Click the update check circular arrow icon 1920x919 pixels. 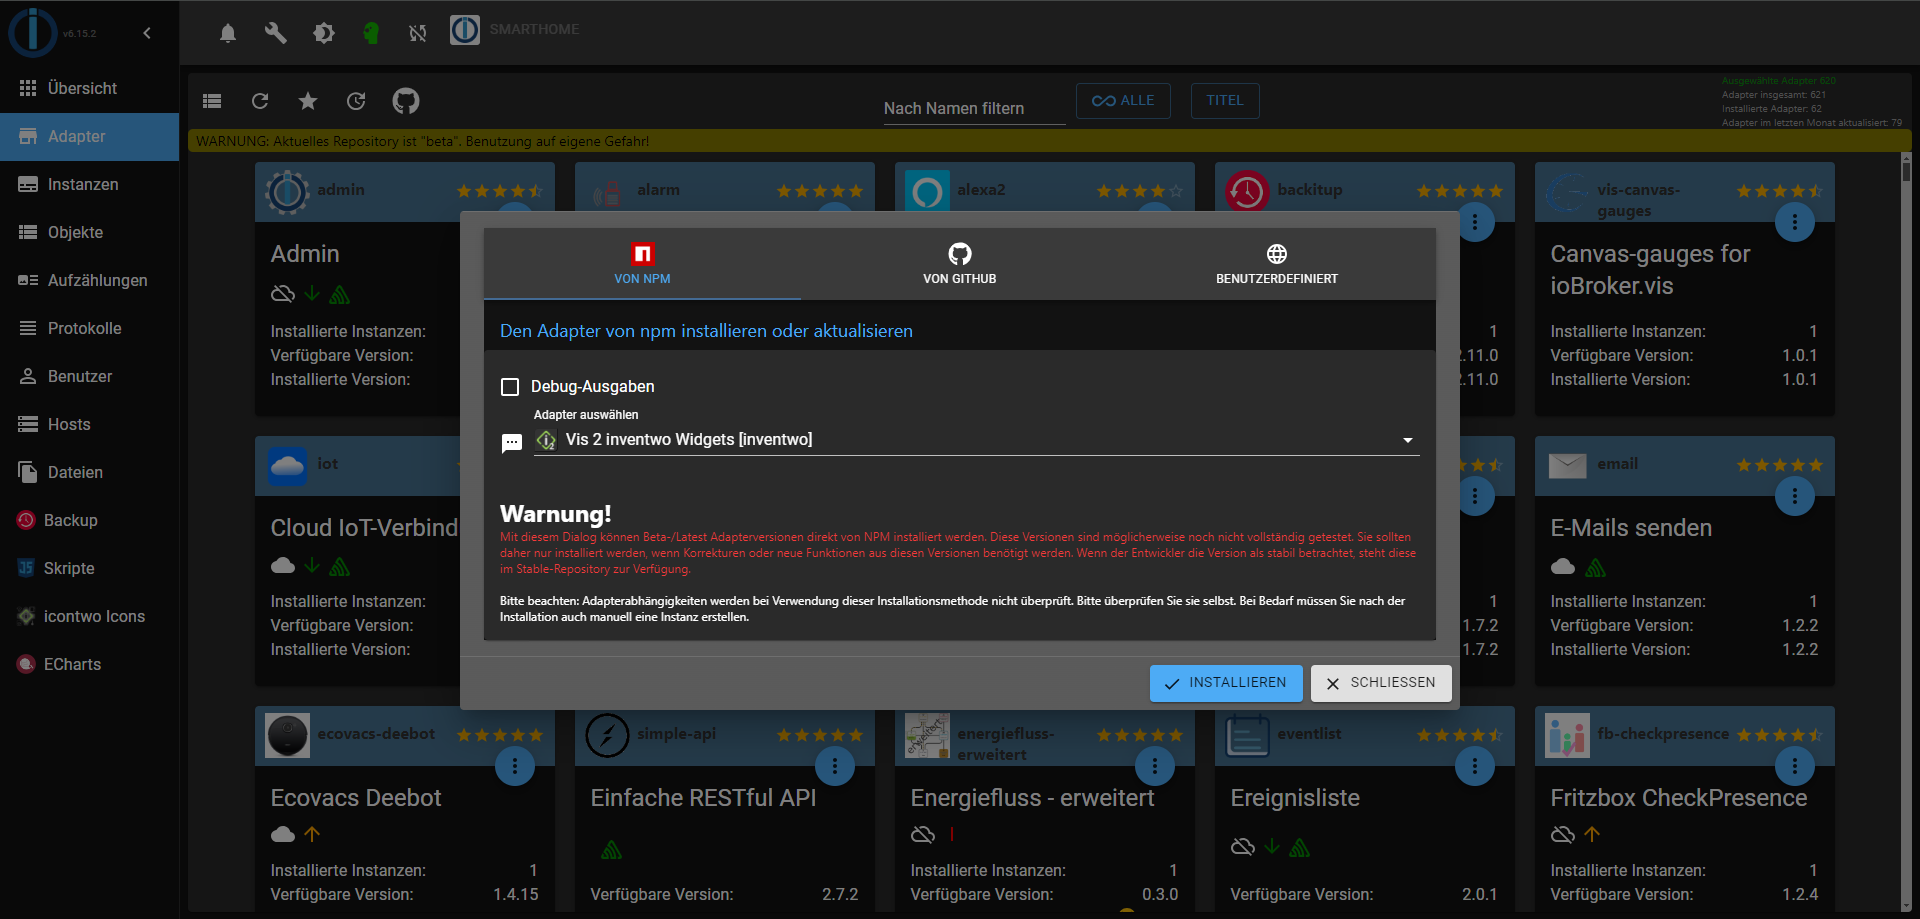pyautogui.click(x=356, y=101)
